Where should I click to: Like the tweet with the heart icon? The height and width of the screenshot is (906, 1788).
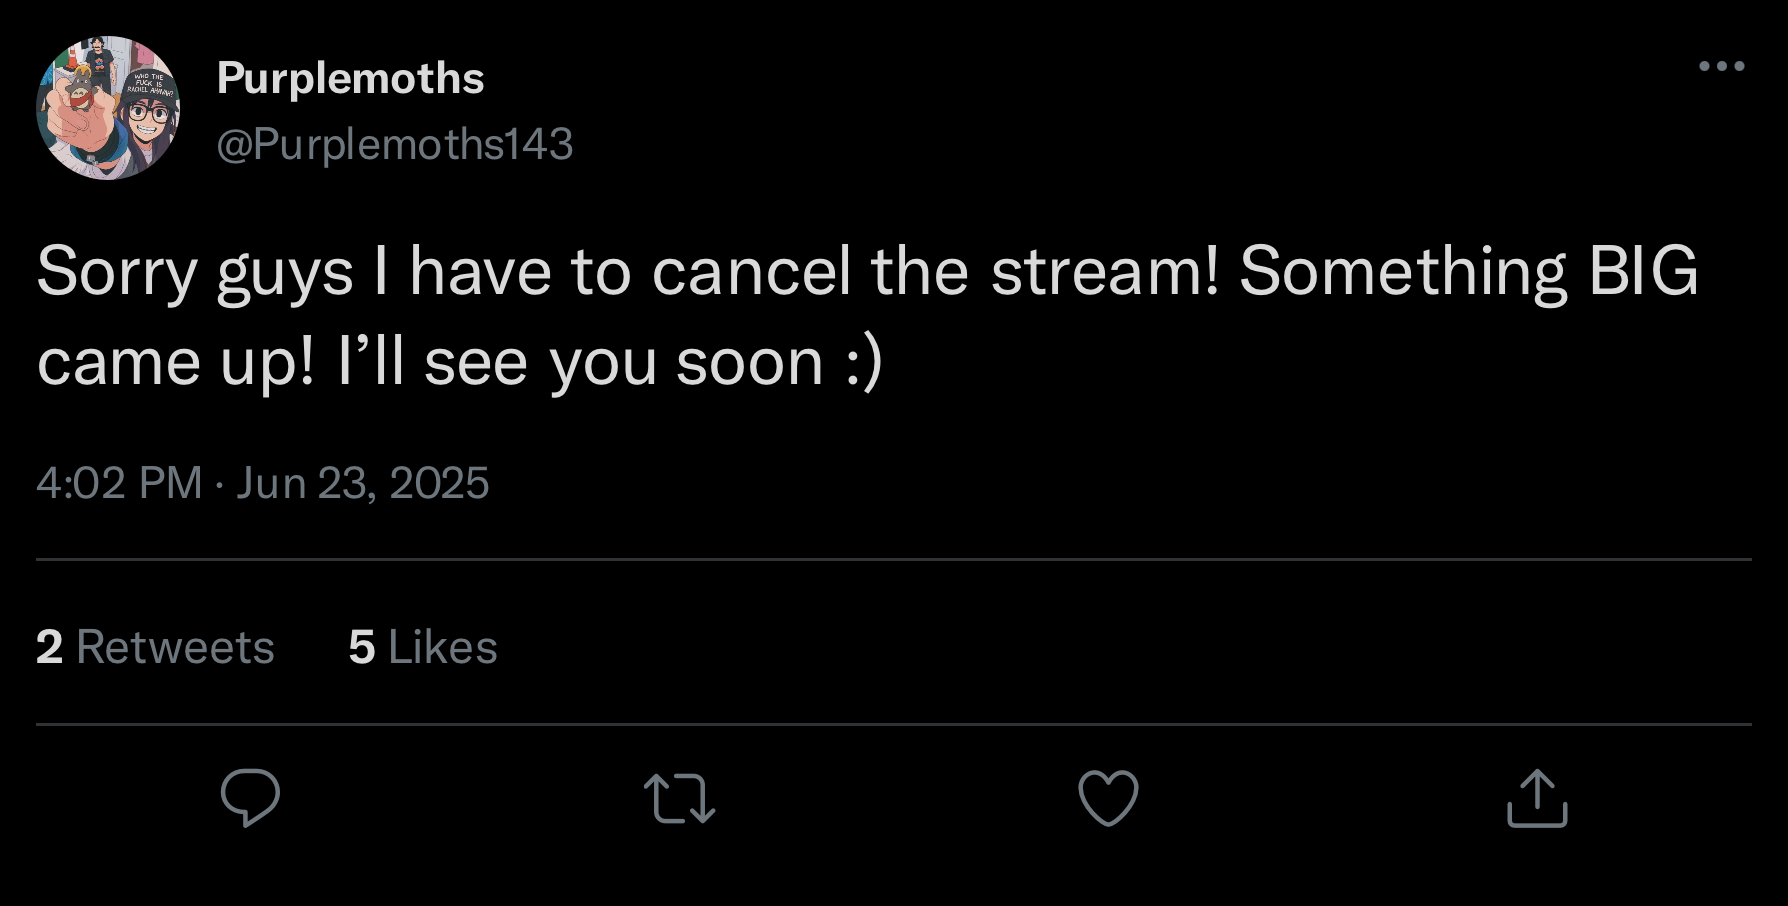[x=1108, y=798]
